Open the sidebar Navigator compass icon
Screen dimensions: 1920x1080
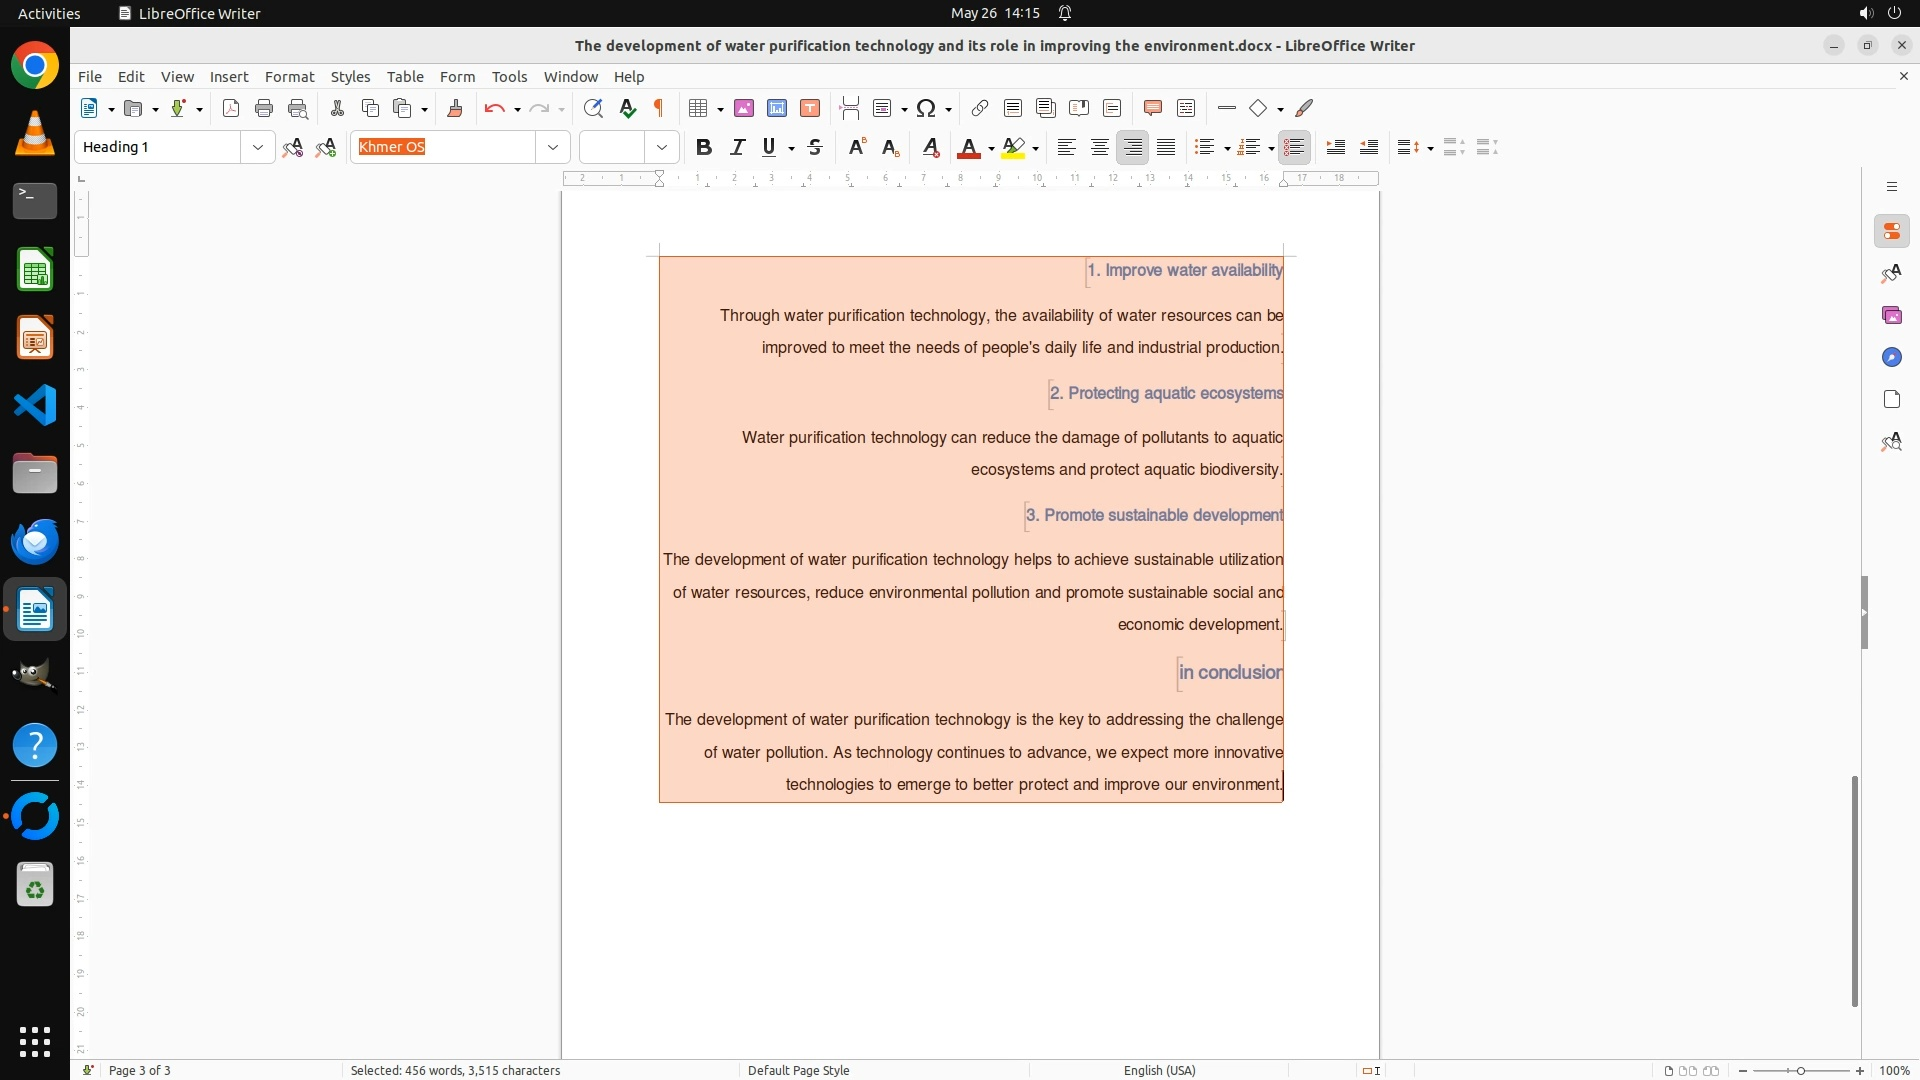pos(1891,357)
